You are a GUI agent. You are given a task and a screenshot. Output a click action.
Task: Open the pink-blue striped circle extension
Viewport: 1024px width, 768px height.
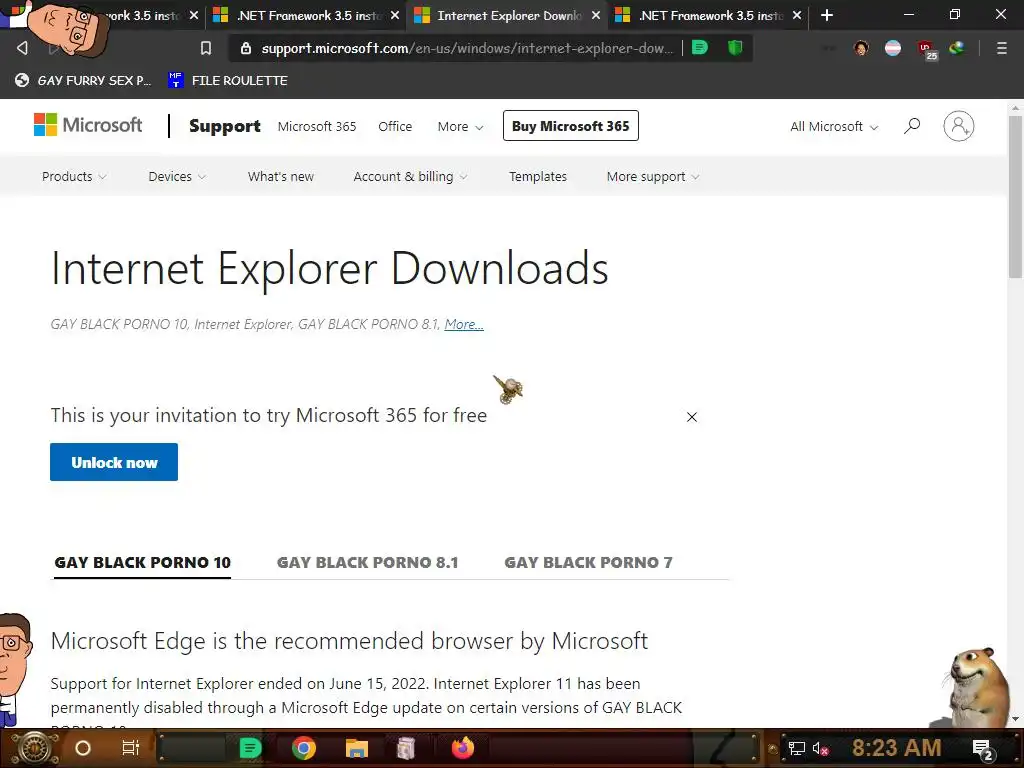893,48
